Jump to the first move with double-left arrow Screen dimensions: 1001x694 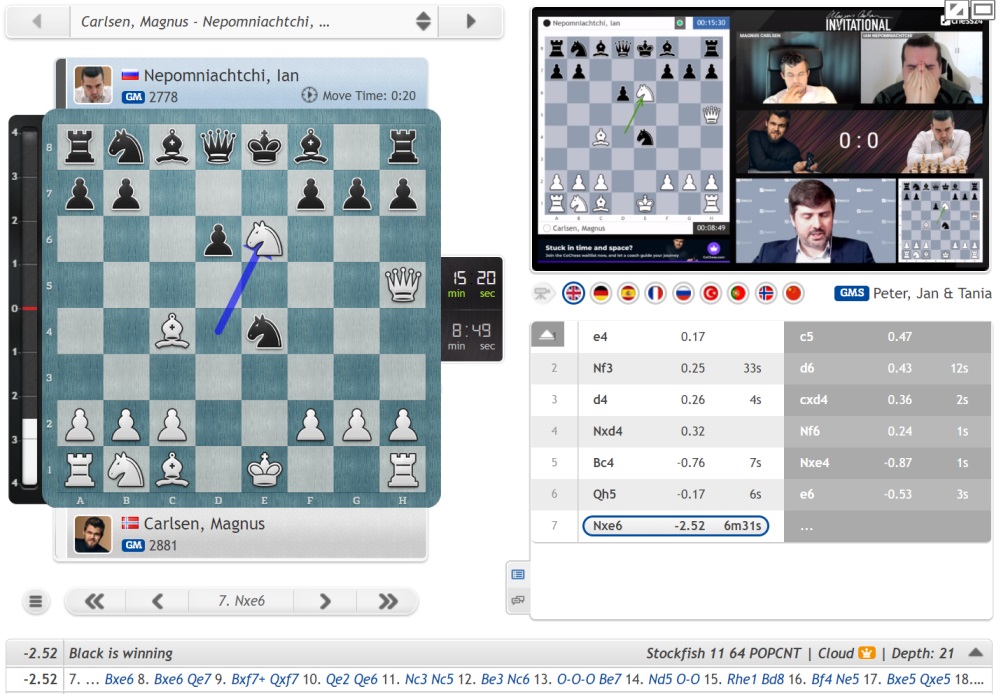[95, 601]
